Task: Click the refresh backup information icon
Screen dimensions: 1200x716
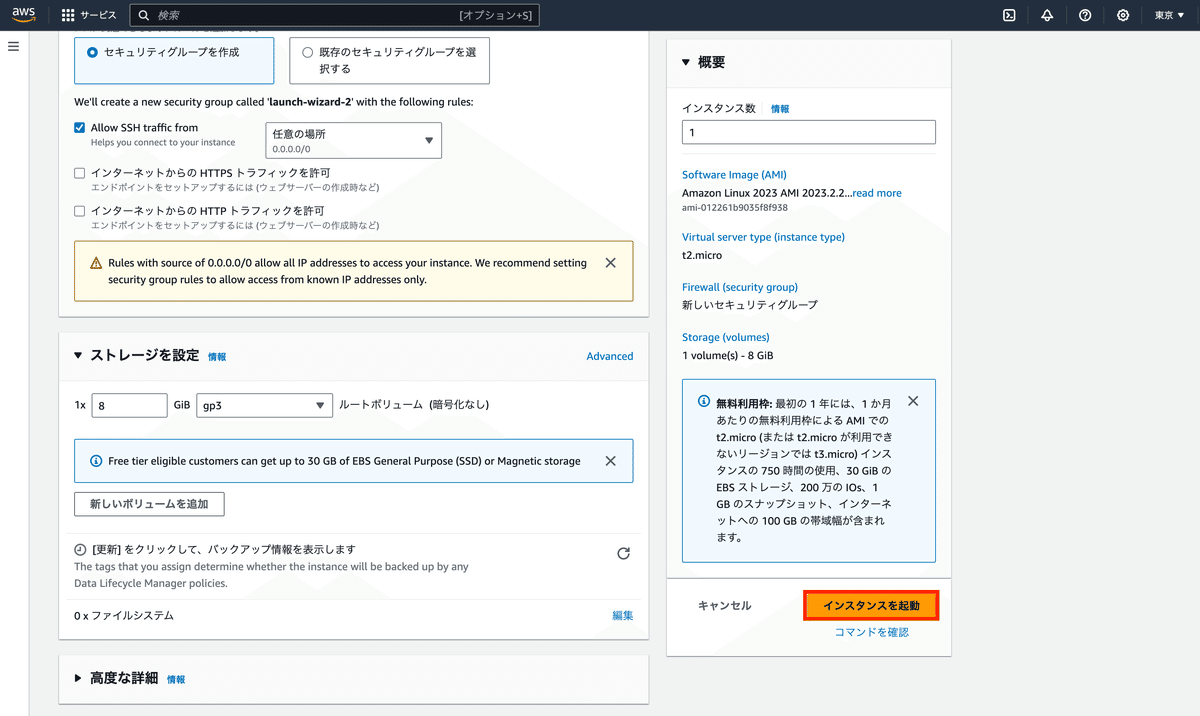Action: 623,553
